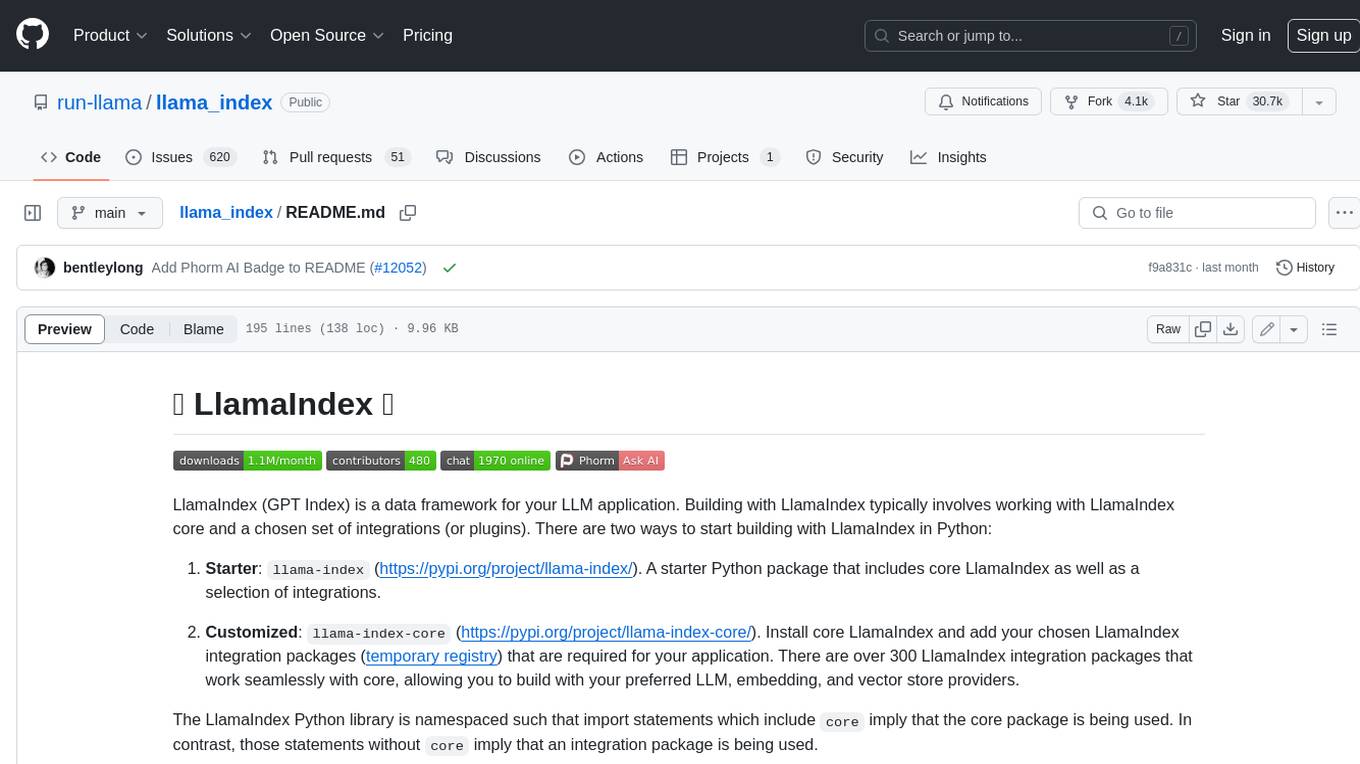Open the file History
Viewport: 1360px width, 764px height.
pyautogui.click(x=1305, y=268)
